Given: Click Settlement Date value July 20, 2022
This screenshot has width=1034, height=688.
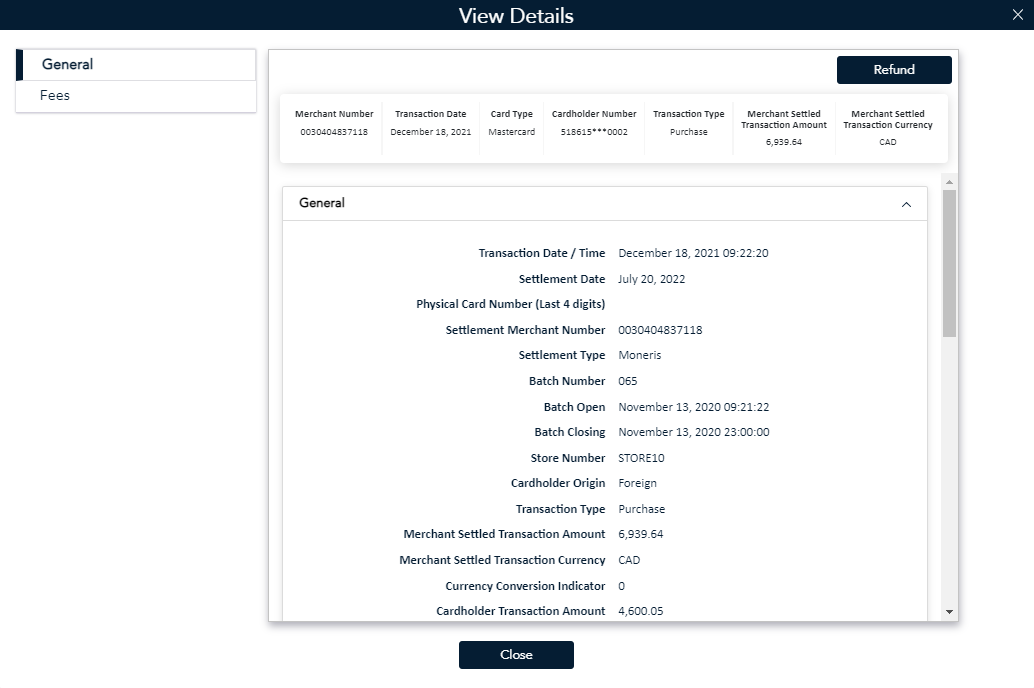Looking at the screenshot, I should pyautogui.click(x=652, y=279).
